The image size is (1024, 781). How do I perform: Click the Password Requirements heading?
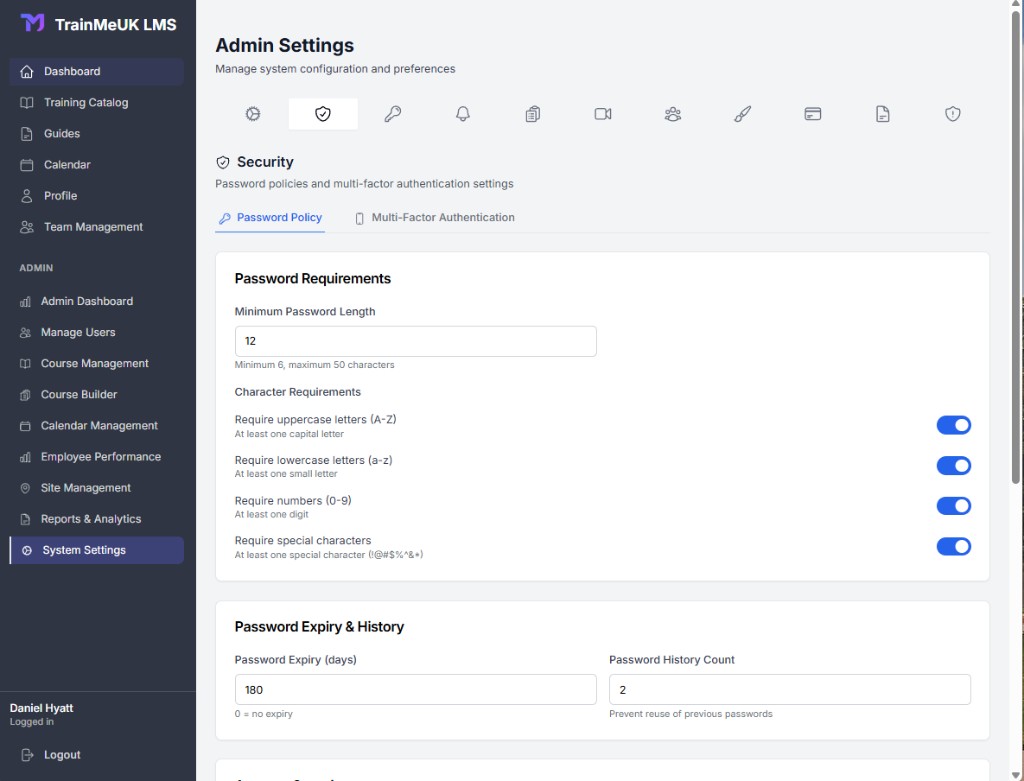point(312,279)
